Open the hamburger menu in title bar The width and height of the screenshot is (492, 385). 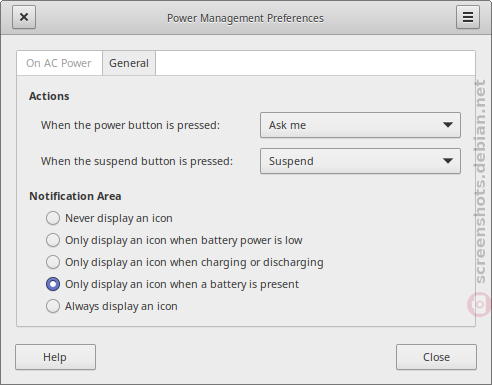[x=468, y=17]
